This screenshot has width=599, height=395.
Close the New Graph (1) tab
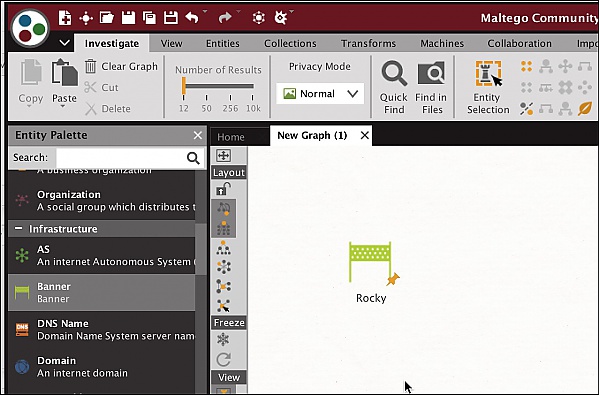pos(364,135)
